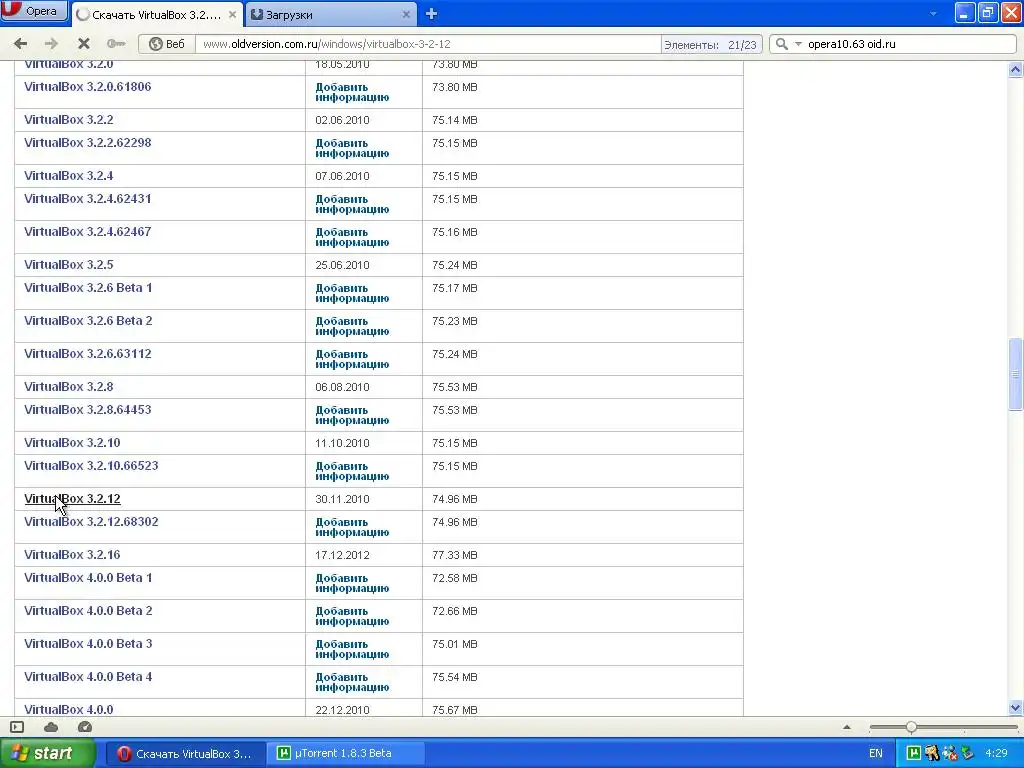Open VirtualBox 3.2.5 link
This screenshot has height=768, width=1024.
(69, 264)
